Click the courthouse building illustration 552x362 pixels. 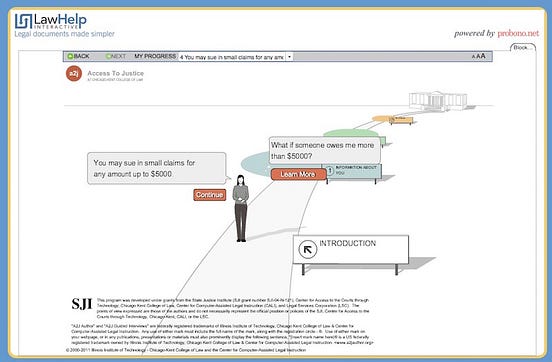coord(438,100)
